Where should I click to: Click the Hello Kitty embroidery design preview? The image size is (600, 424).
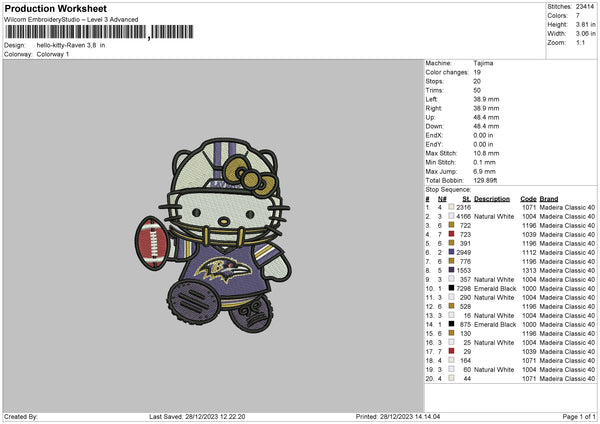point(214,236)
